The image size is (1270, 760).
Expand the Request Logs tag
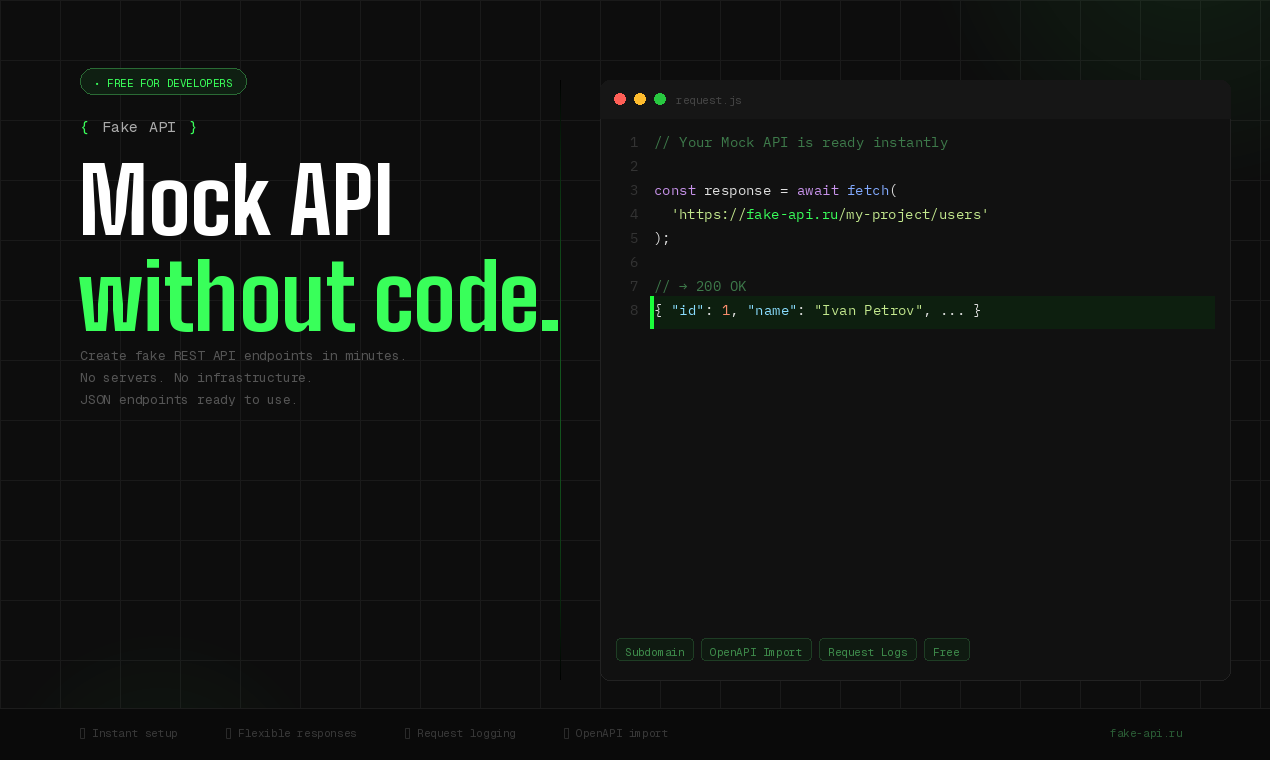pyautogui.click(x=867, y=650)
